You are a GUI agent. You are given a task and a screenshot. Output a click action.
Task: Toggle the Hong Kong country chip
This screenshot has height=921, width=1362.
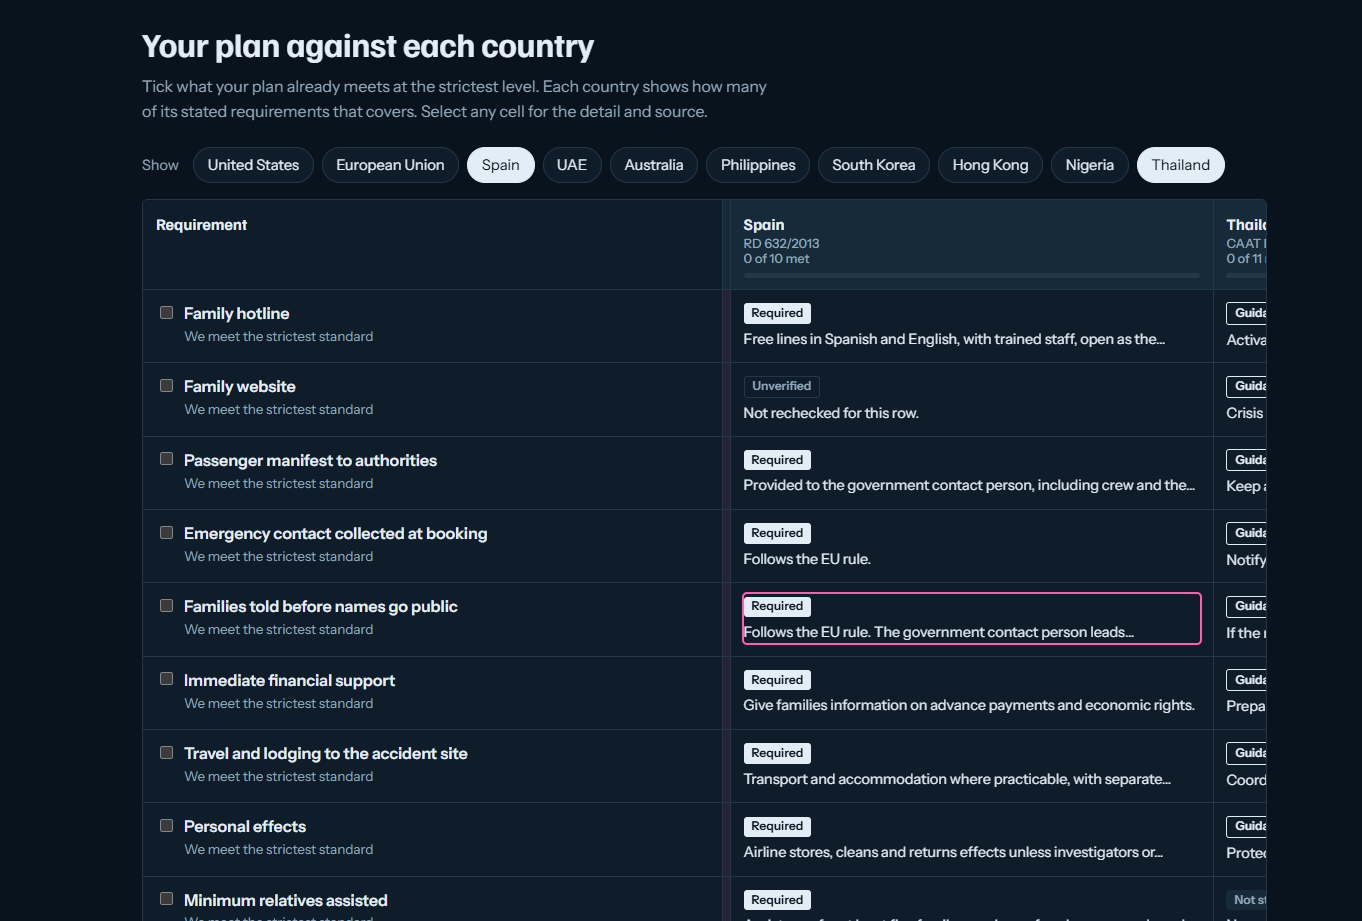pos(990,165)
